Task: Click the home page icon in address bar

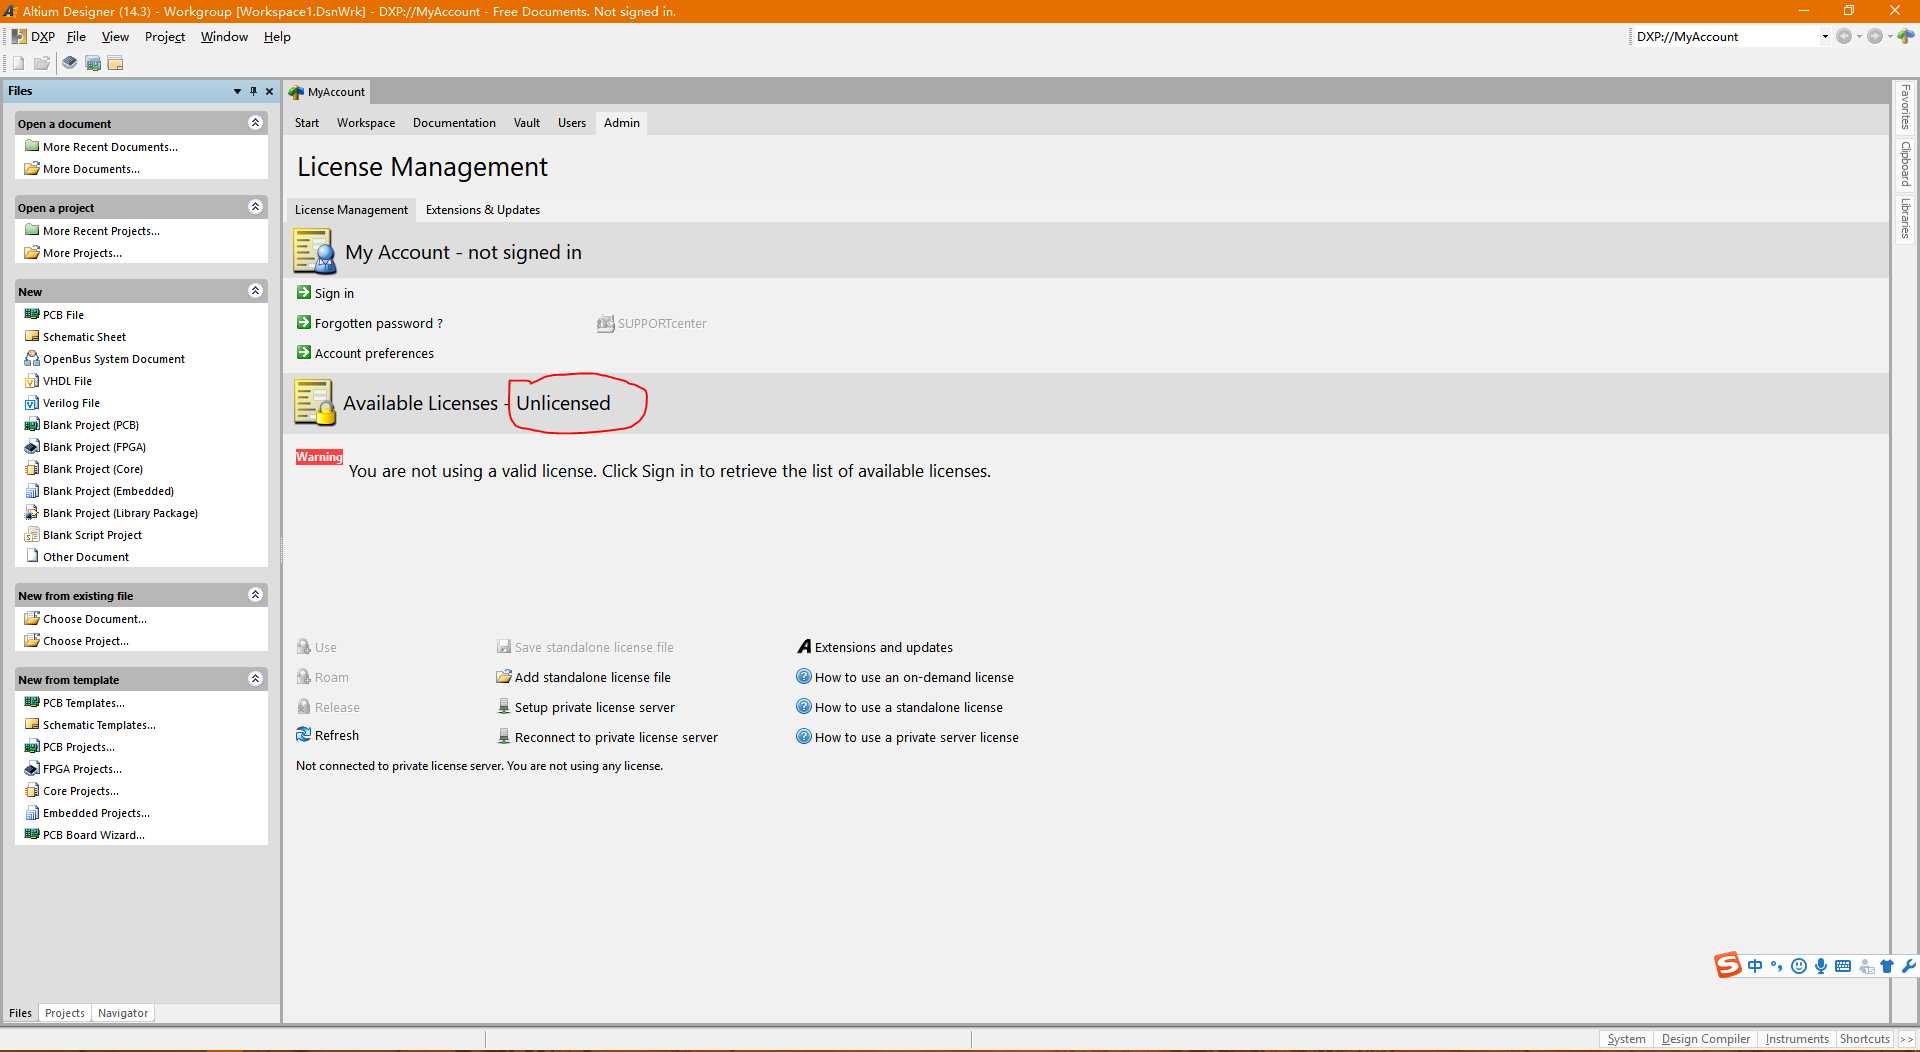Action: tap(1906, 36)
